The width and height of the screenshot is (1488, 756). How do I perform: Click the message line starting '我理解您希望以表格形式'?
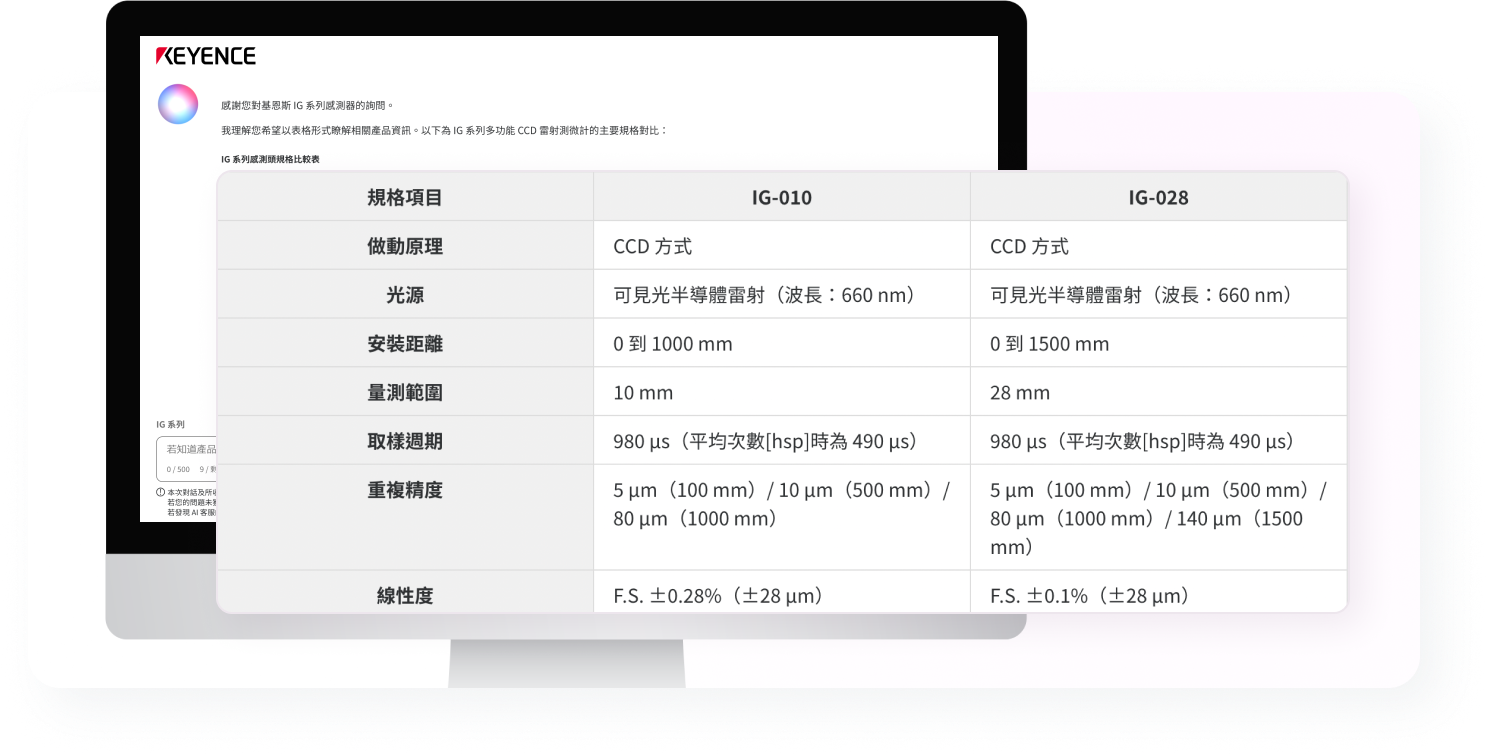(444, 131)
